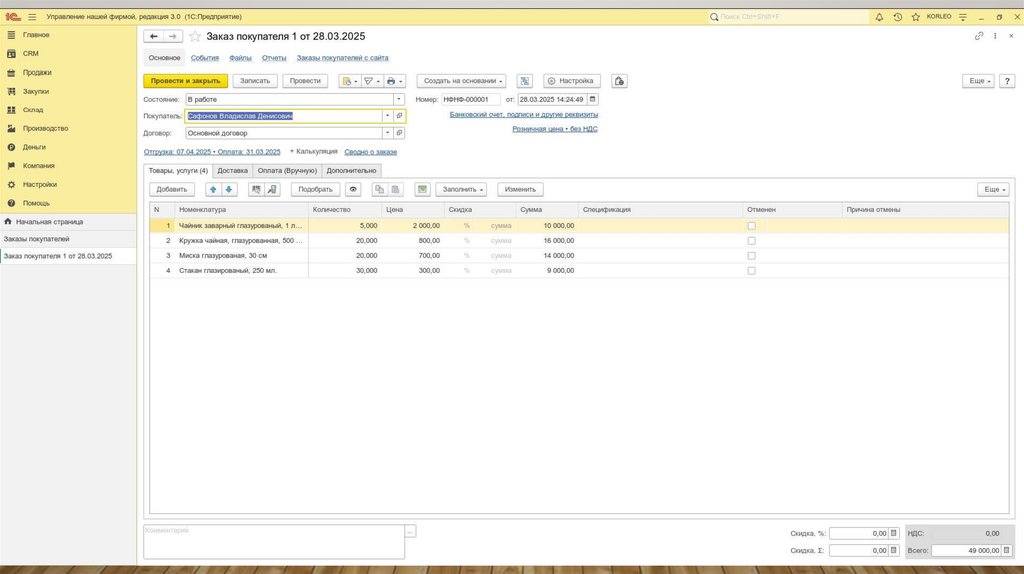The image size is (1024, 574).
Task: Click the Подобрать button
Action: [315, 189]
